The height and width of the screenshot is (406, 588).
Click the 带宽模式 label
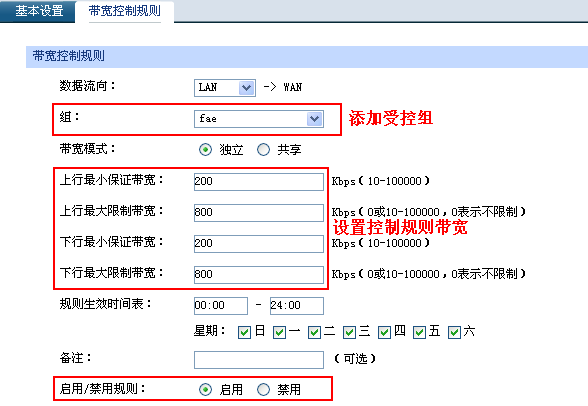coord(87,149)
